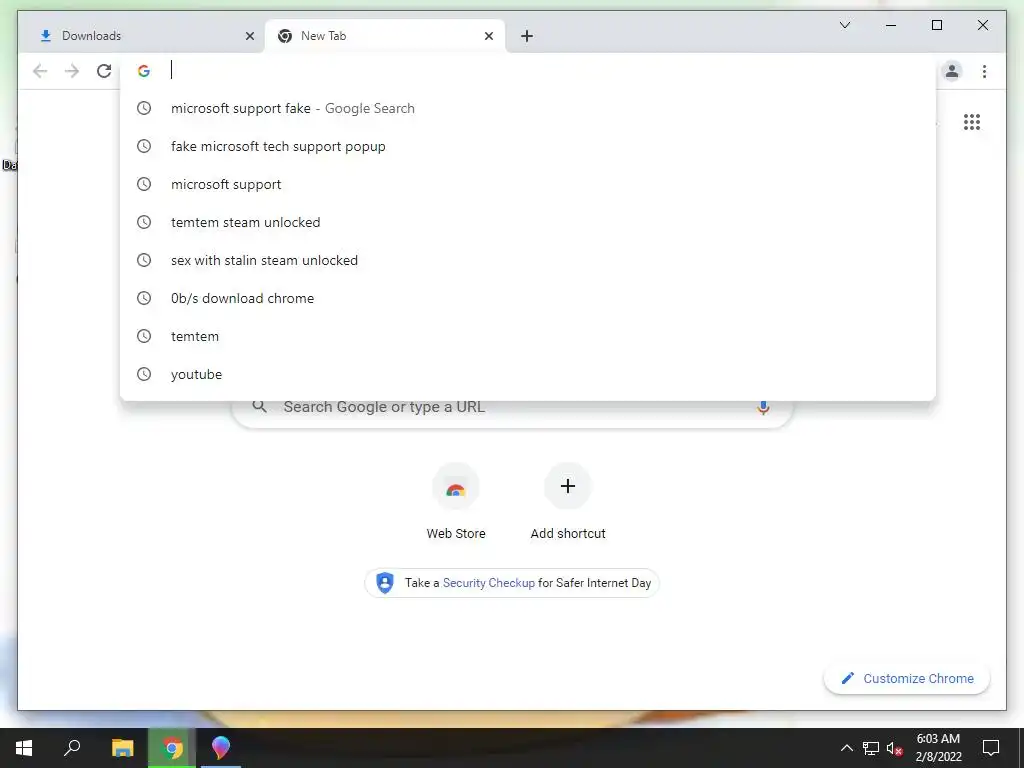Open a new tab with plus button

click(x=527, y=36)
